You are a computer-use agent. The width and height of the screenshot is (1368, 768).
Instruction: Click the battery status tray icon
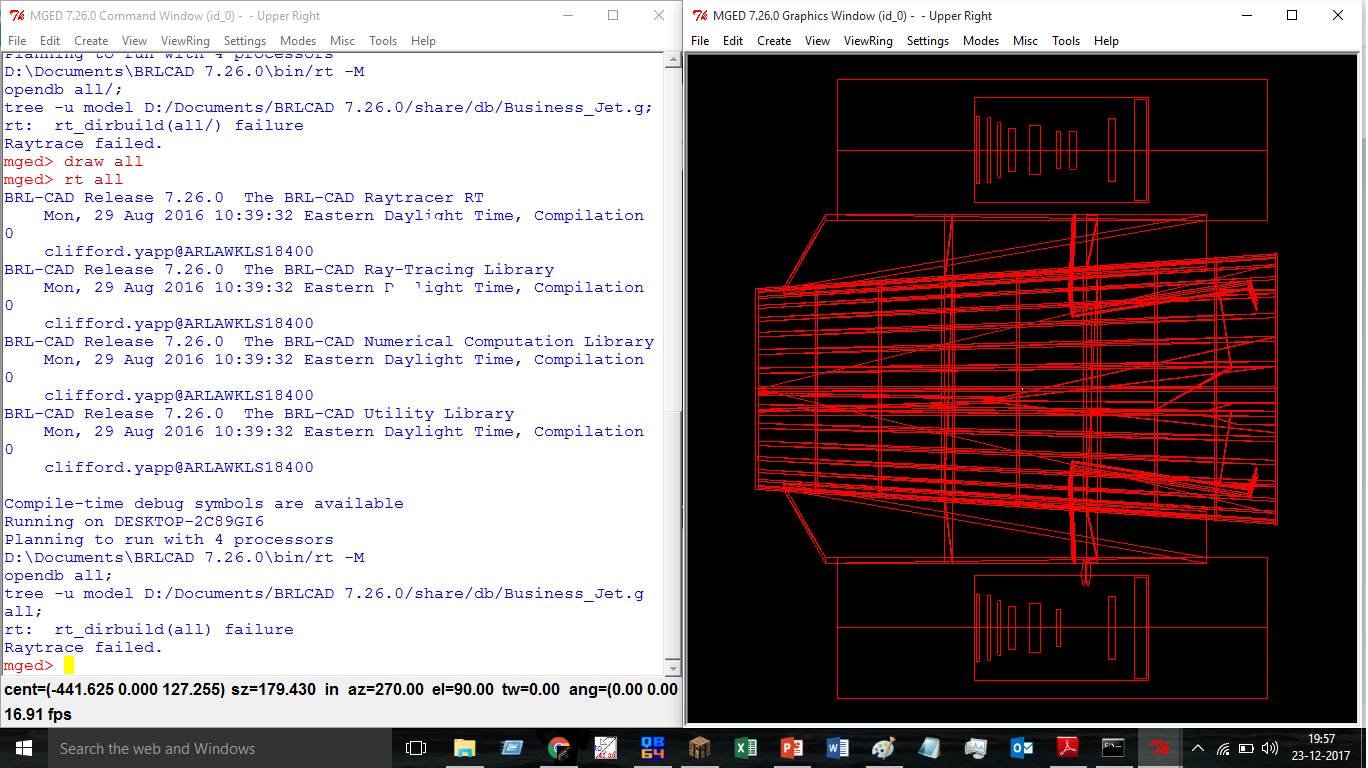pos(1246,748)
